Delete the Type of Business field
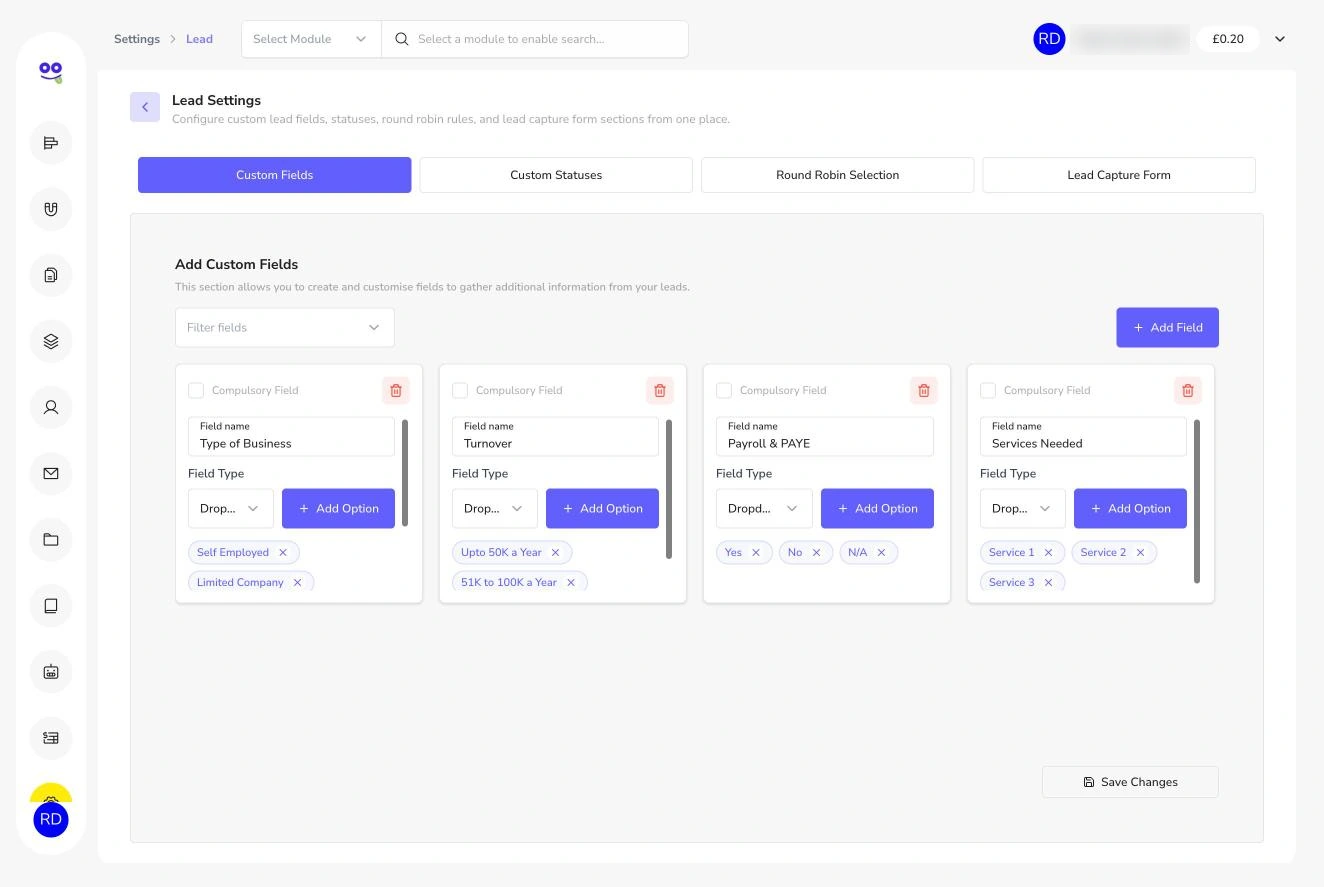This screenshot has height=887, width=1324. point(396,390)
